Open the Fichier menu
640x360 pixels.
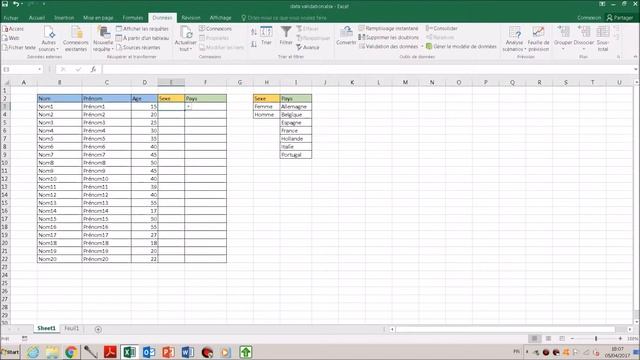coord(11,18)
